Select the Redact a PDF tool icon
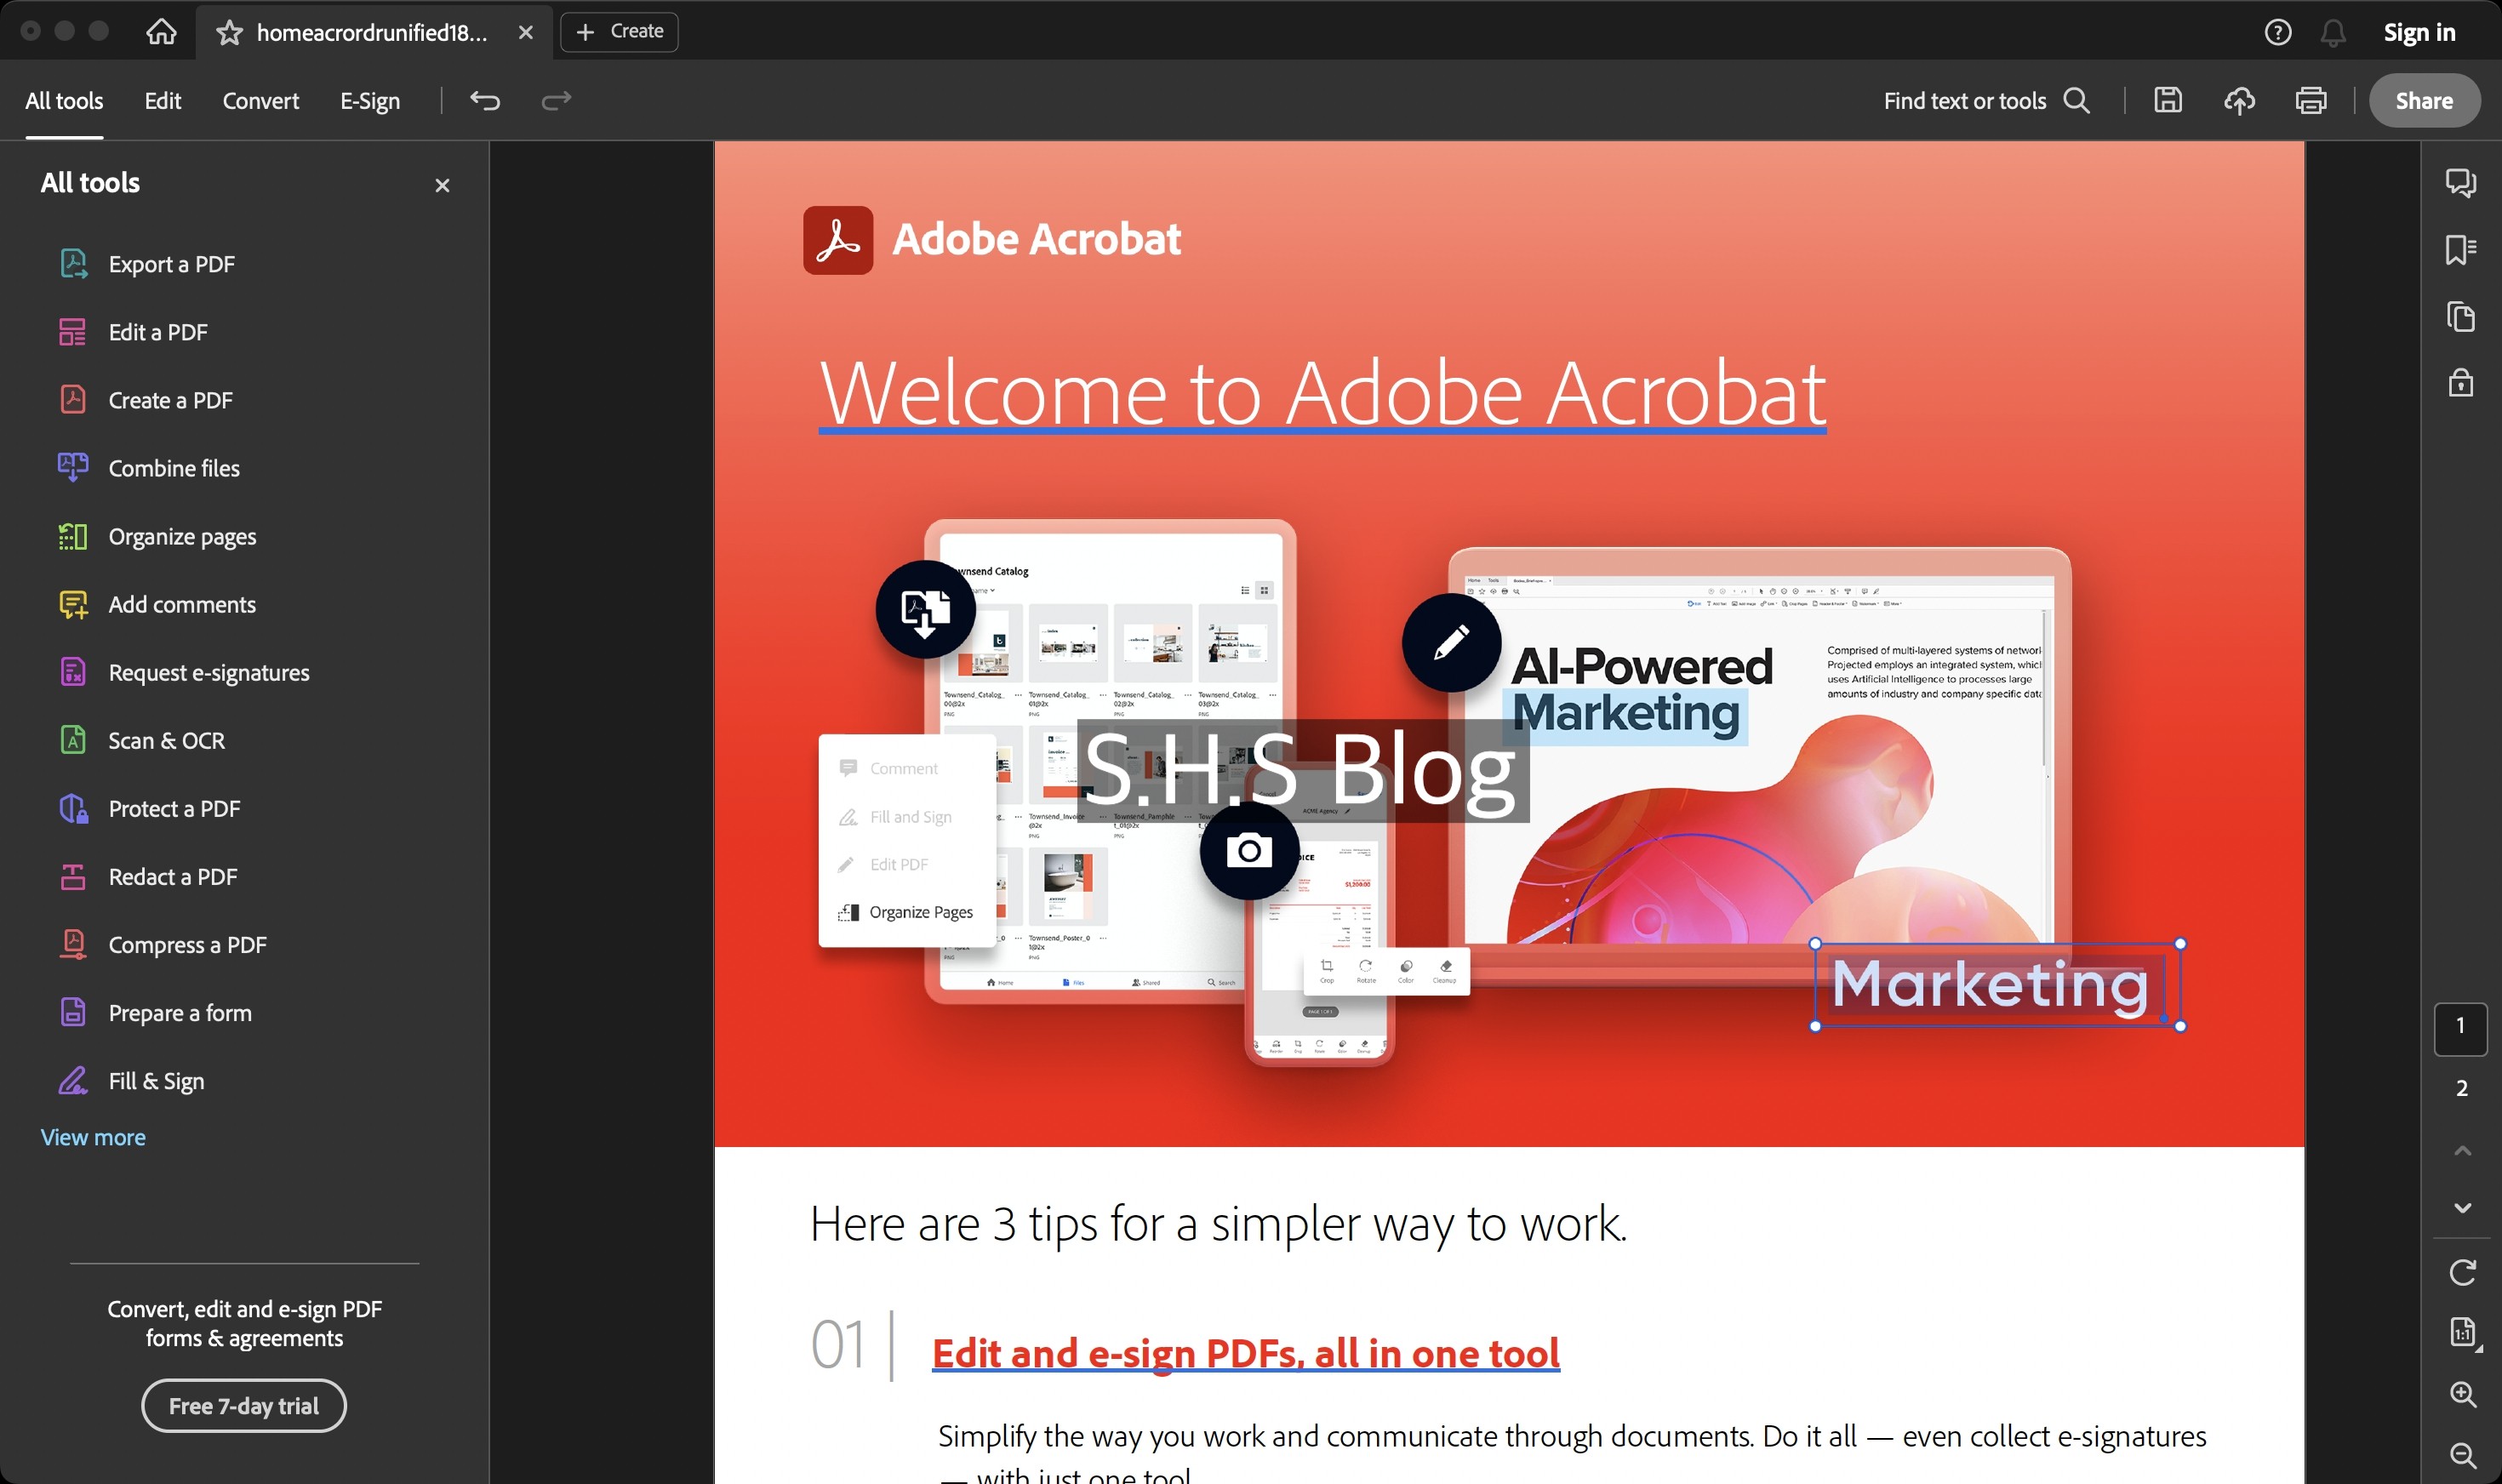This screenshot has height=1484, width=2502. pyautogui.click(x=73, y=876)
